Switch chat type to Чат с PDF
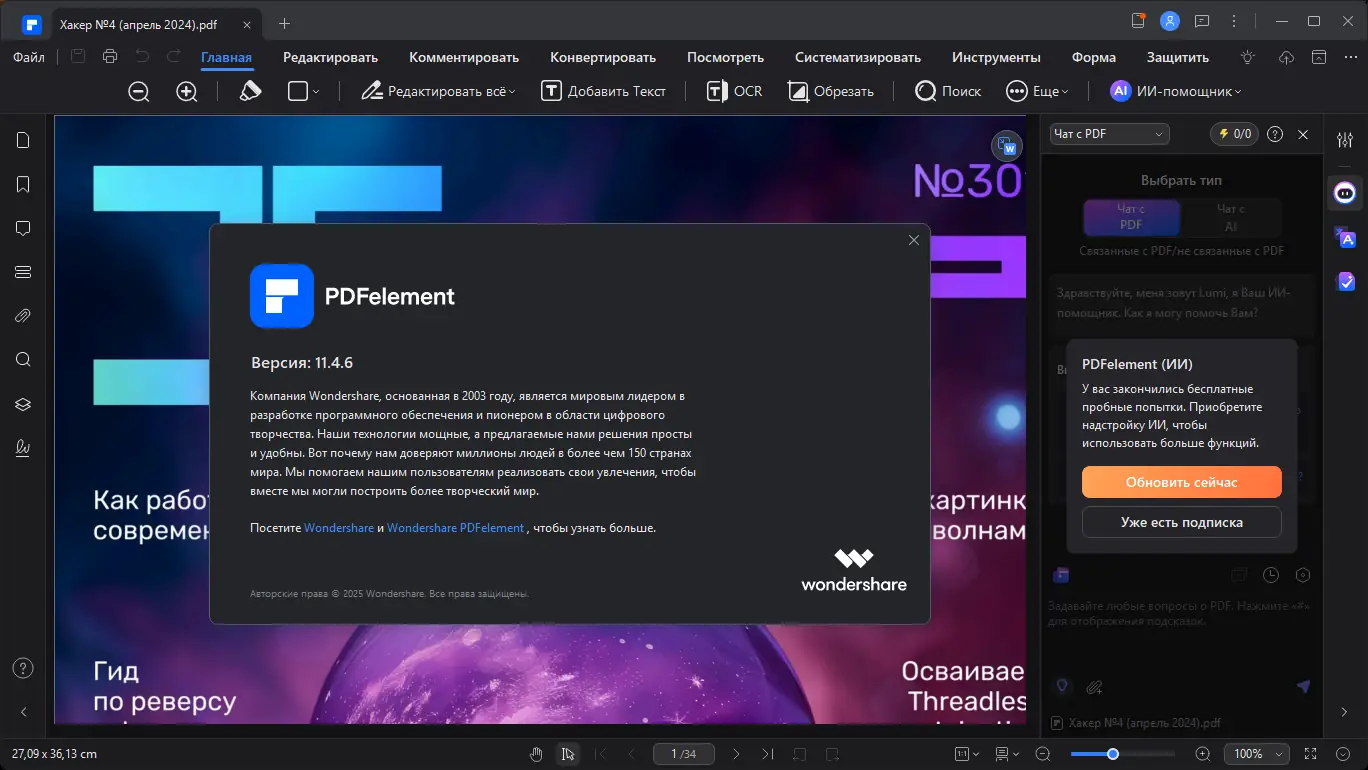 (1131, 217)
